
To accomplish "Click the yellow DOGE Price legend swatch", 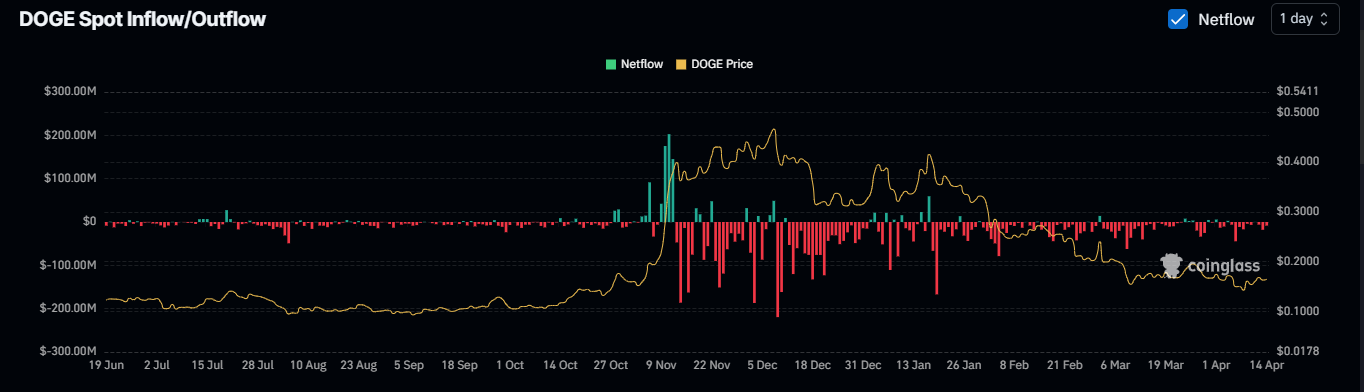I will coord(682,64).
